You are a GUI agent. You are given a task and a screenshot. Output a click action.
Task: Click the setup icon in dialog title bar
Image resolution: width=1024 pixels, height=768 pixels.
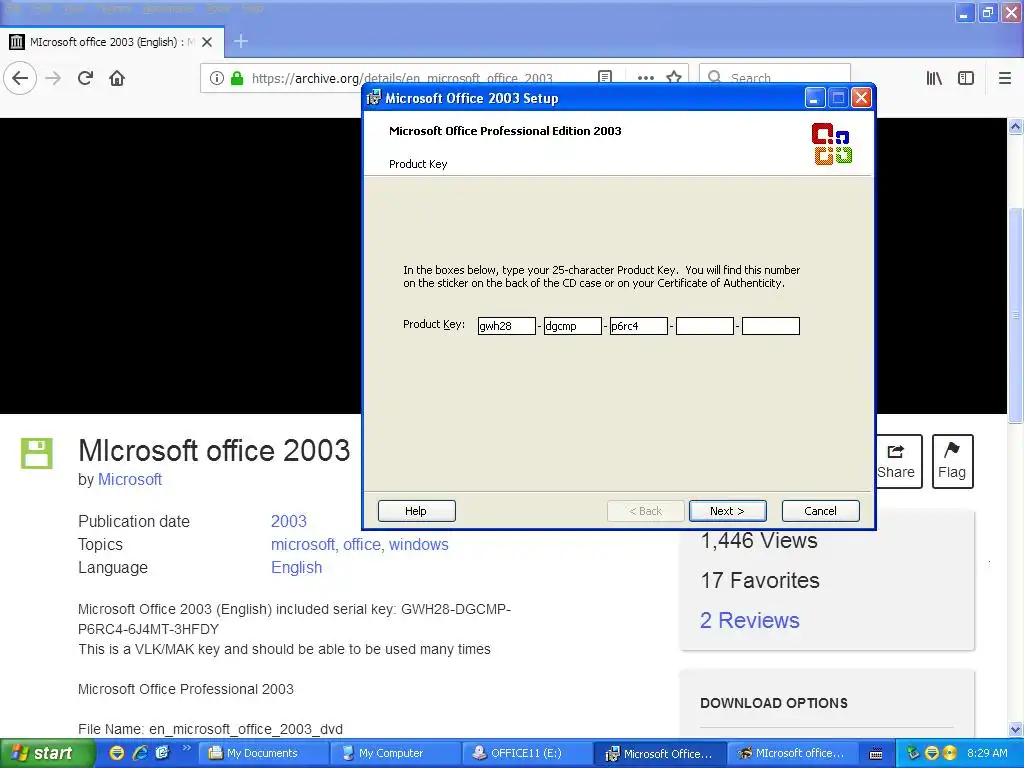[x=374, y=98]
